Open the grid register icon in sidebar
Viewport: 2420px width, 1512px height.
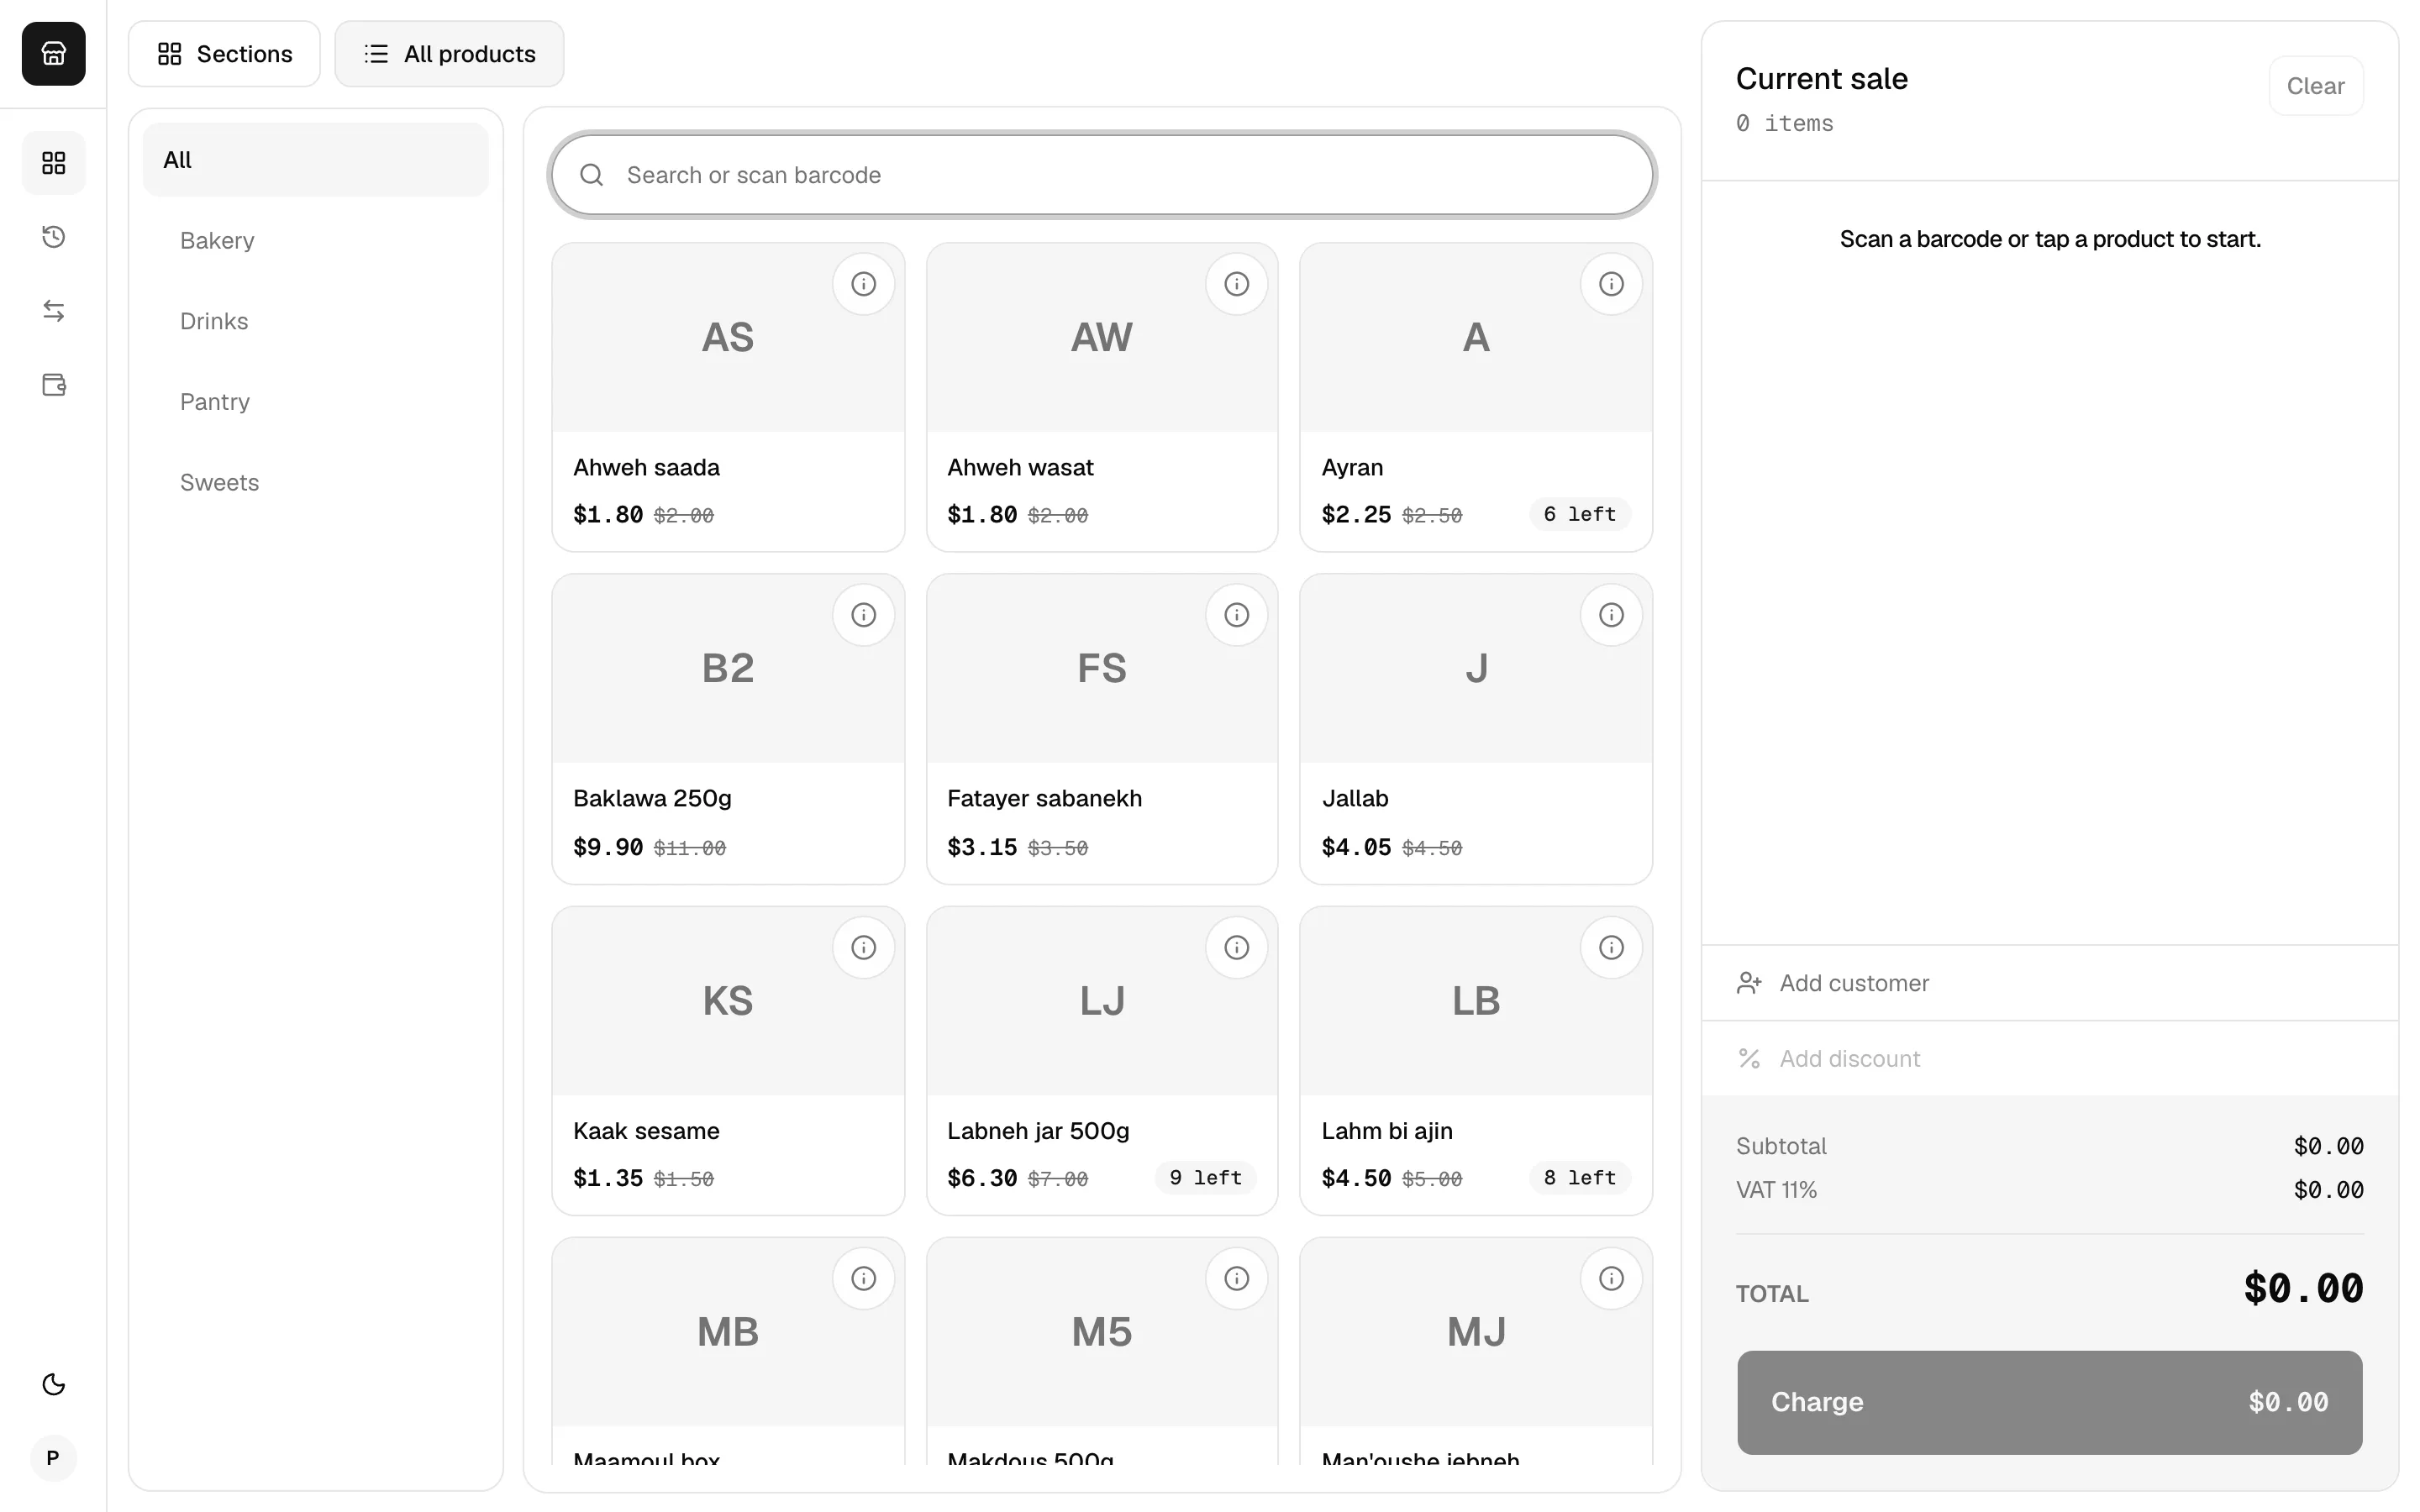coord(53,163)
